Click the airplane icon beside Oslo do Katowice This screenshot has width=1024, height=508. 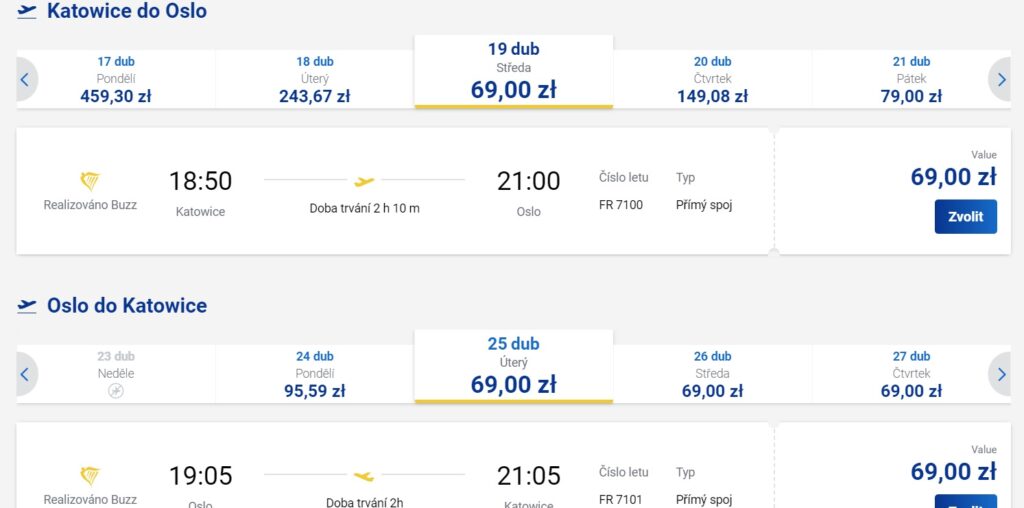click(x=27, y=306)
